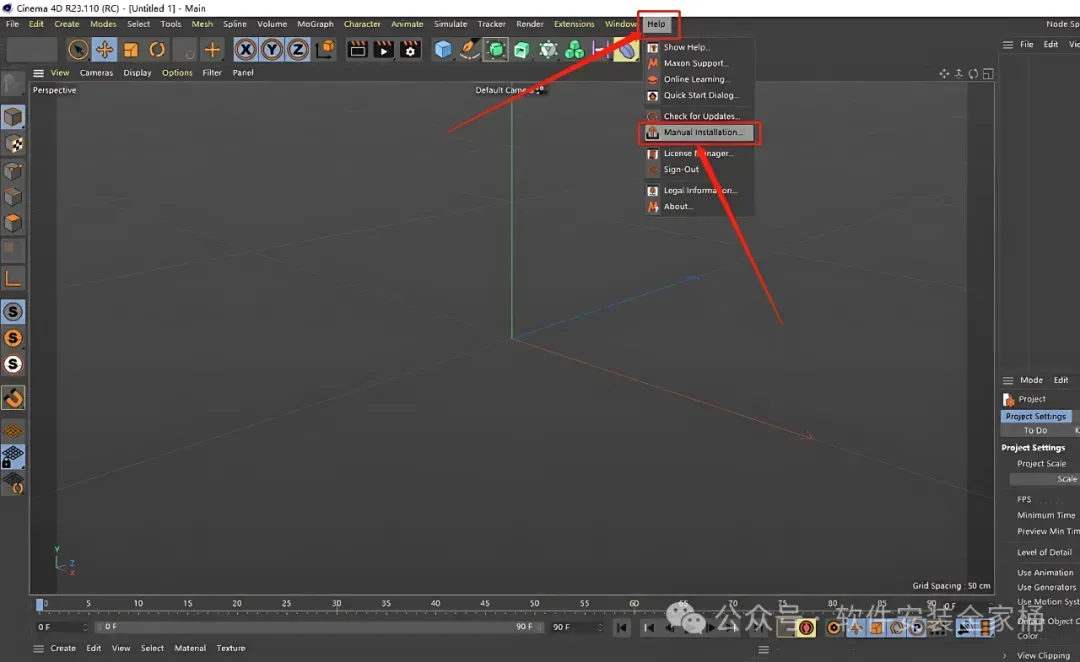This screenshot has height=662, width=1080.
Task: Enable Model mode cube icon
Action: (x=13, y=117)
